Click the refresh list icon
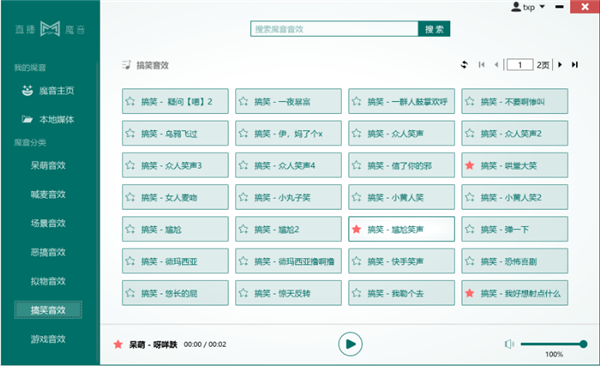 [x=464, y=65]
